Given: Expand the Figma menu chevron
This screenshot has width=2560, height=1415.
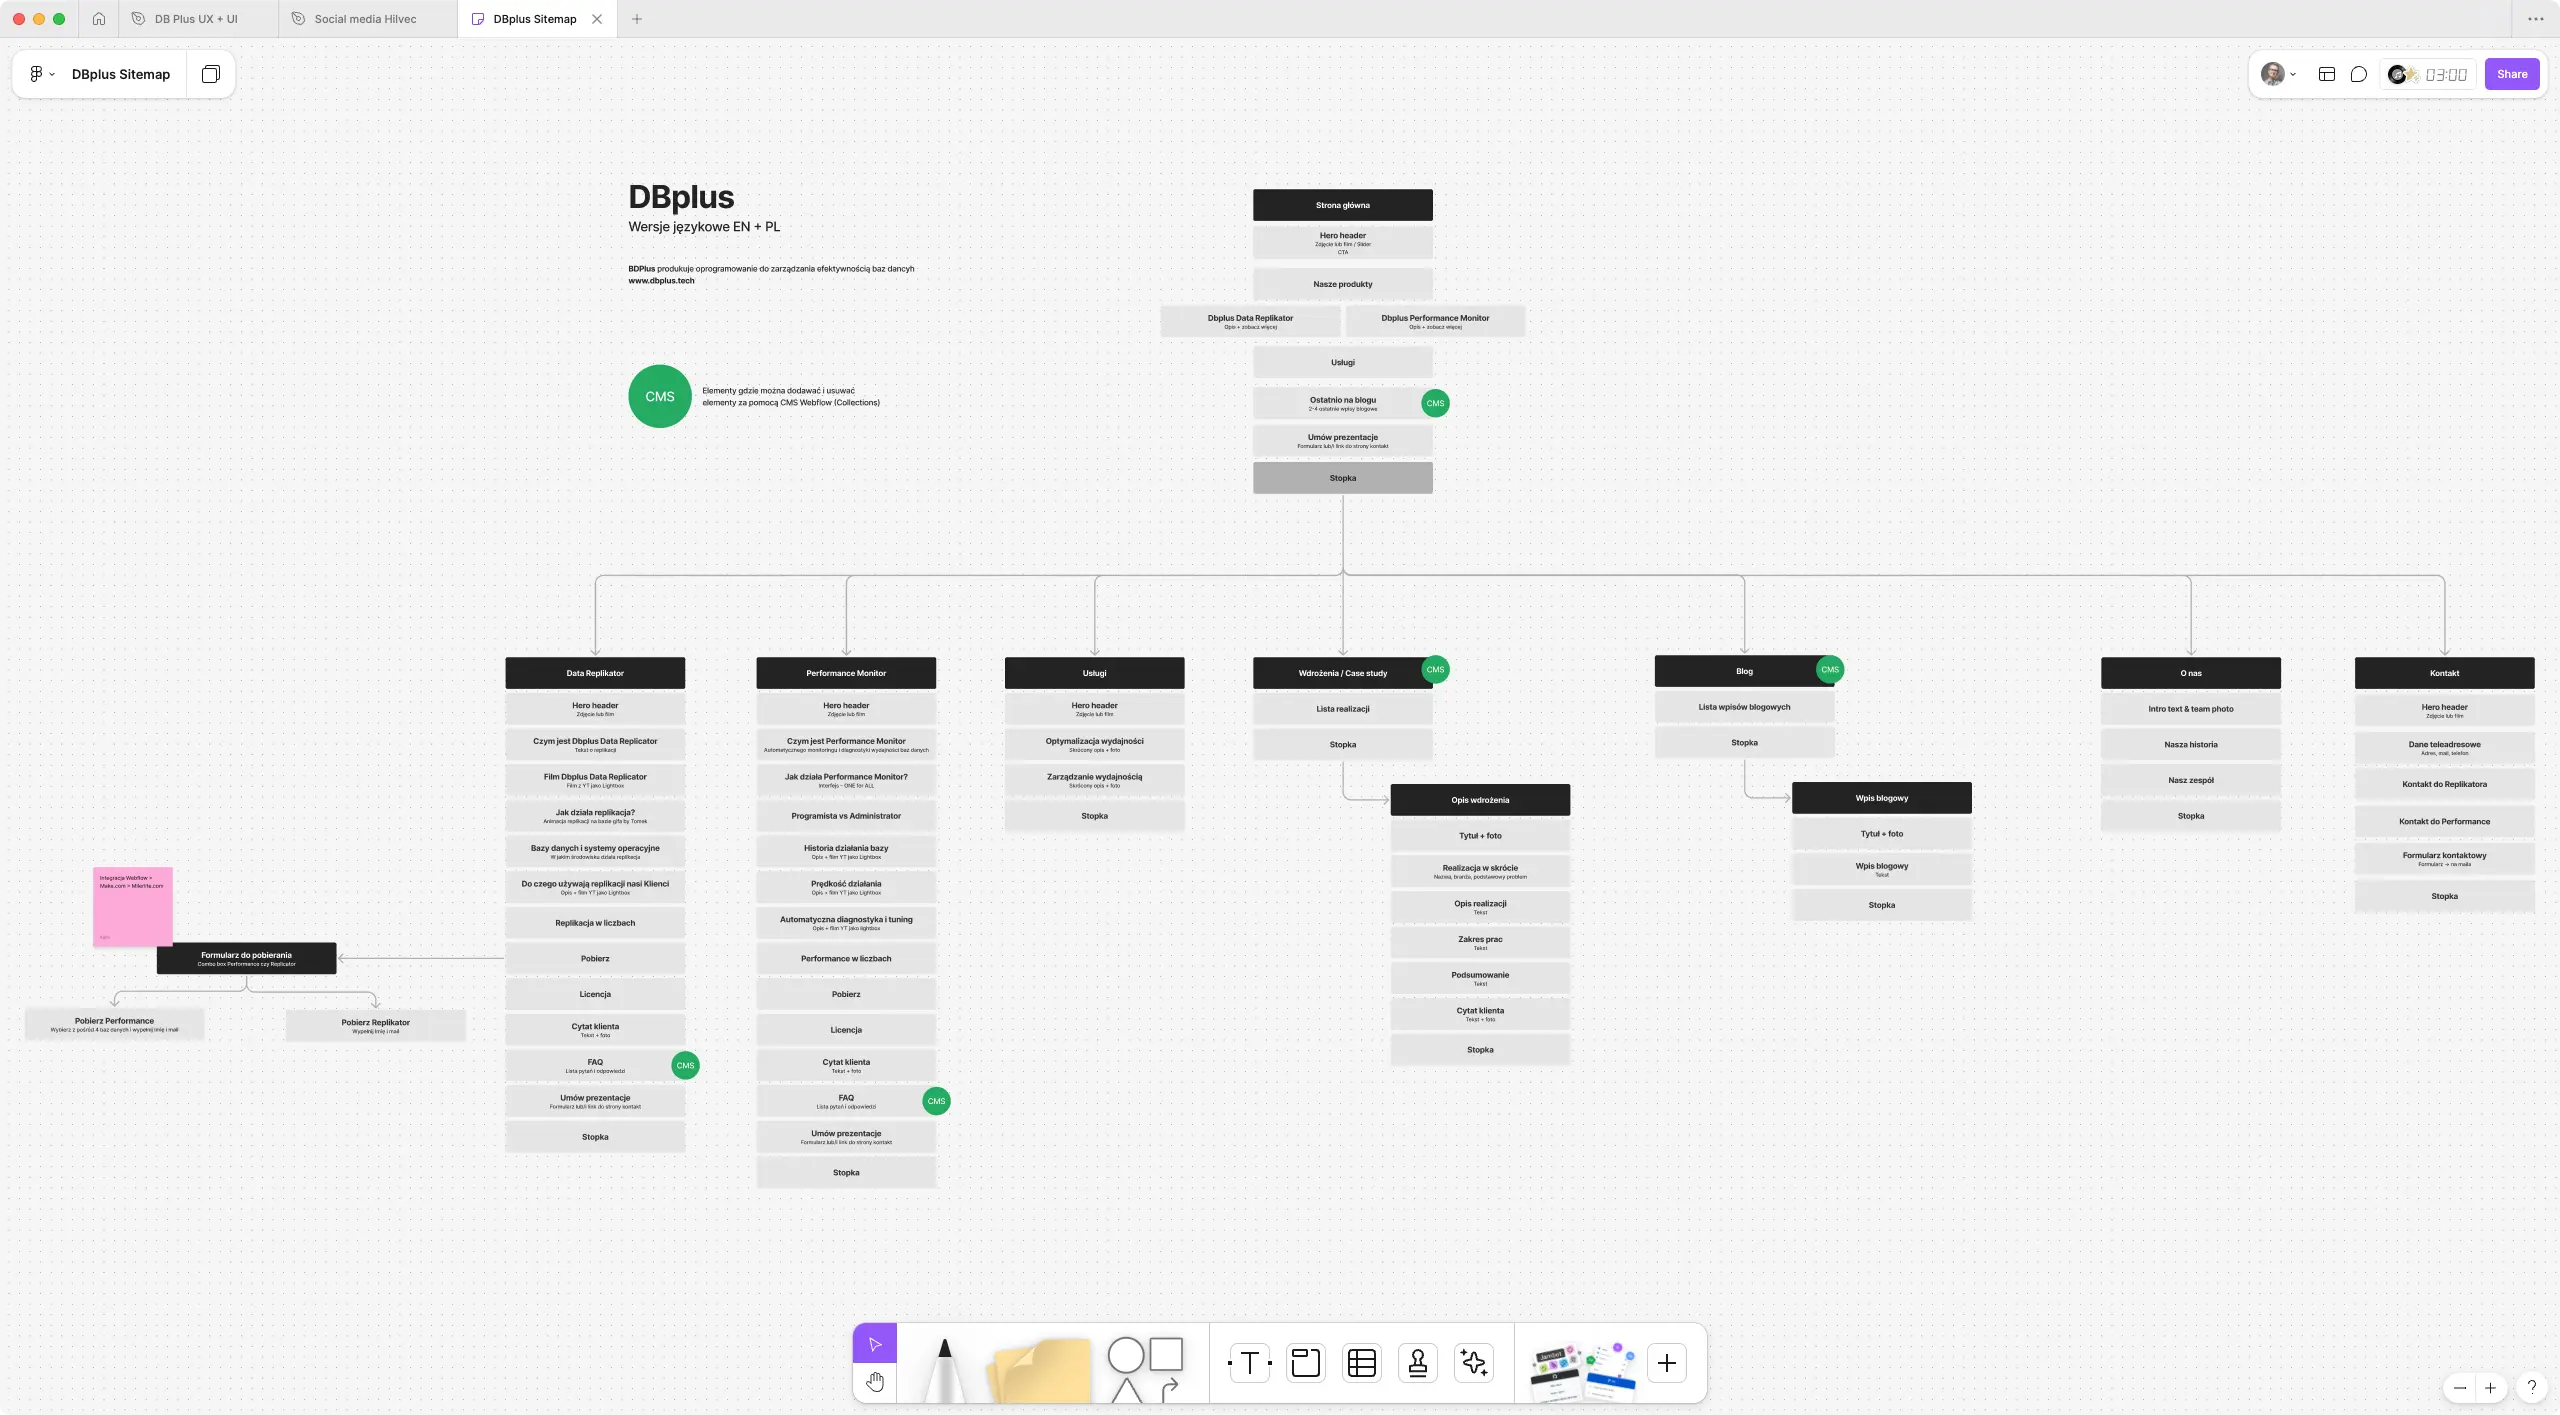Looking at the screenshot, I should coord(52,74).
